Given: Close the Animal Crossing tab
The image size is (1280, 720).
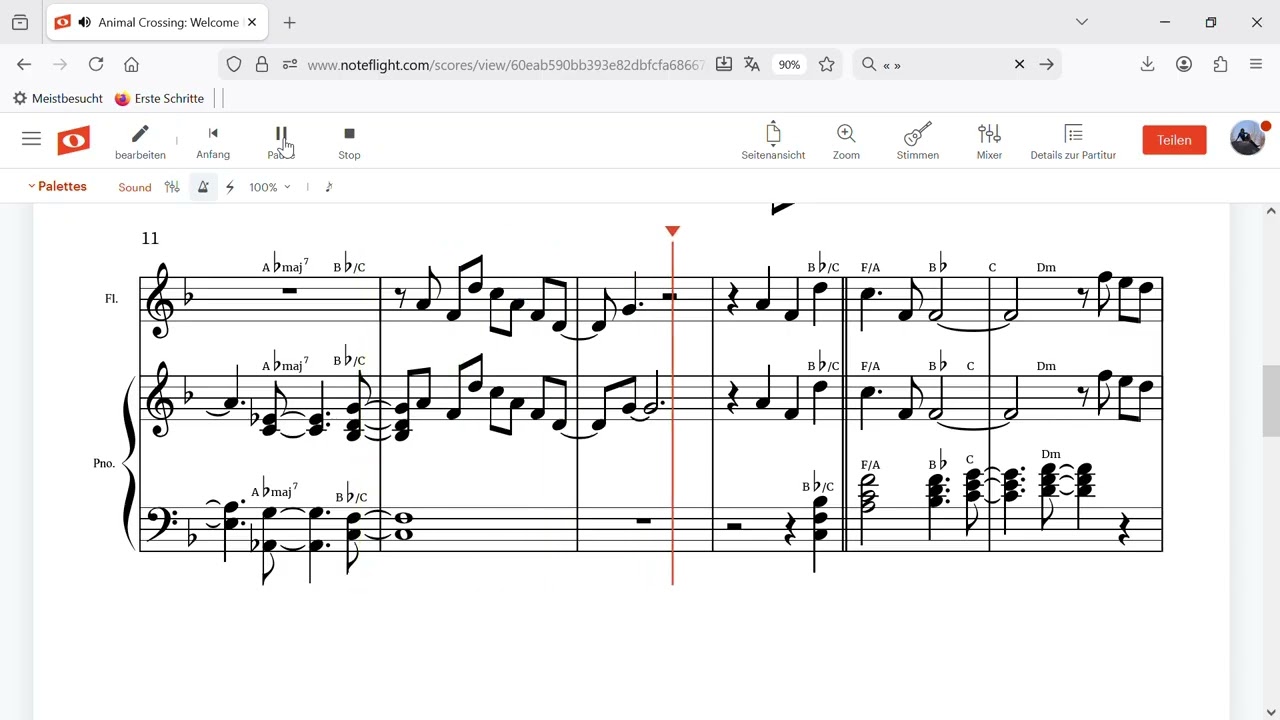Looking at the screenshot, I should [x=252, y=22].
